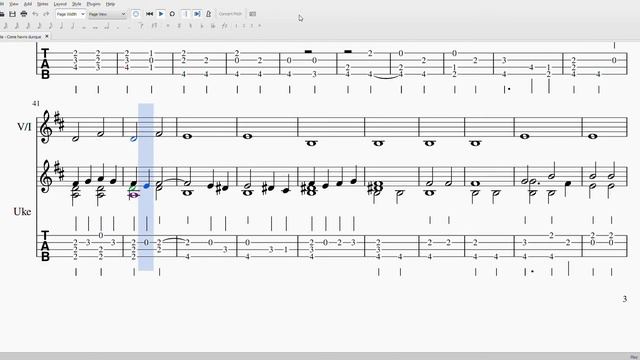This screenshot has width=640, height=360.
Task: Toggle loop playback
Action: 172,14
